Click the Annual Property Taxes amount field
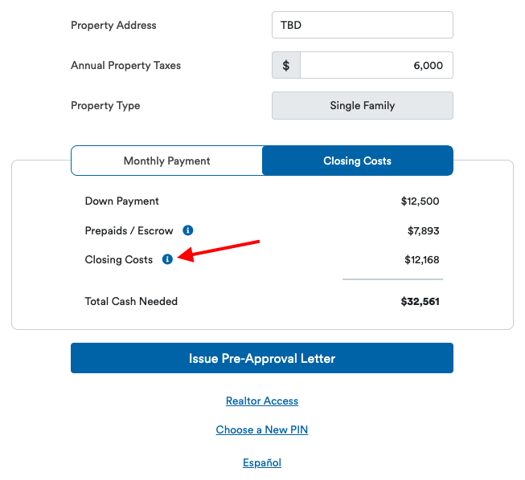 click(377, 65)
